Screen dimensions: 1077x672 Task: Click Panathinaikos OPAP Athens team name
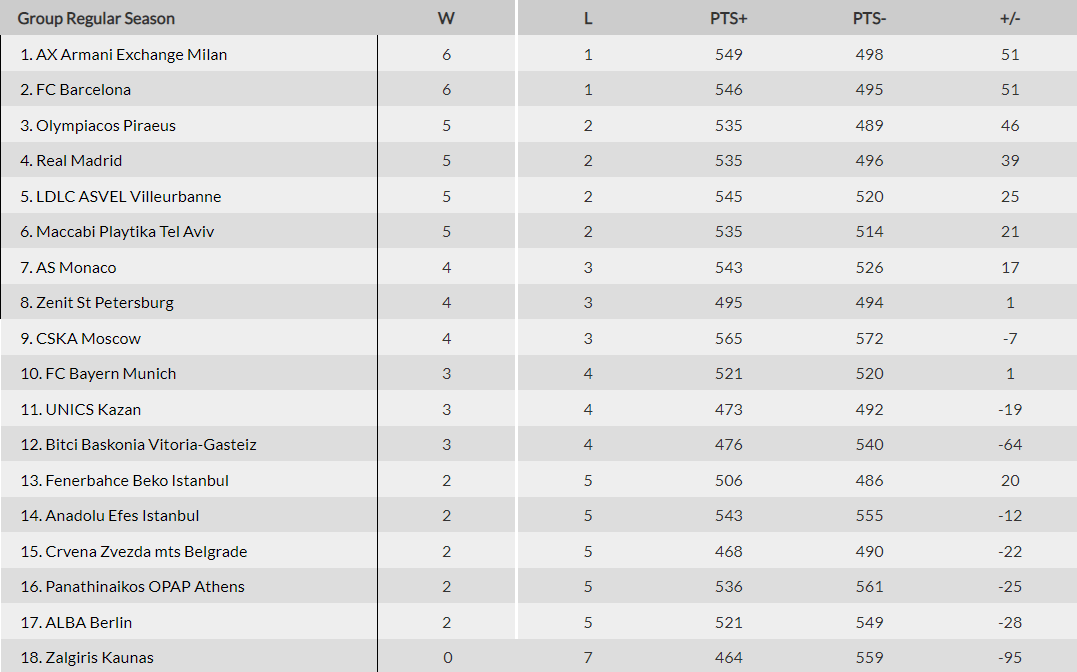145,586
